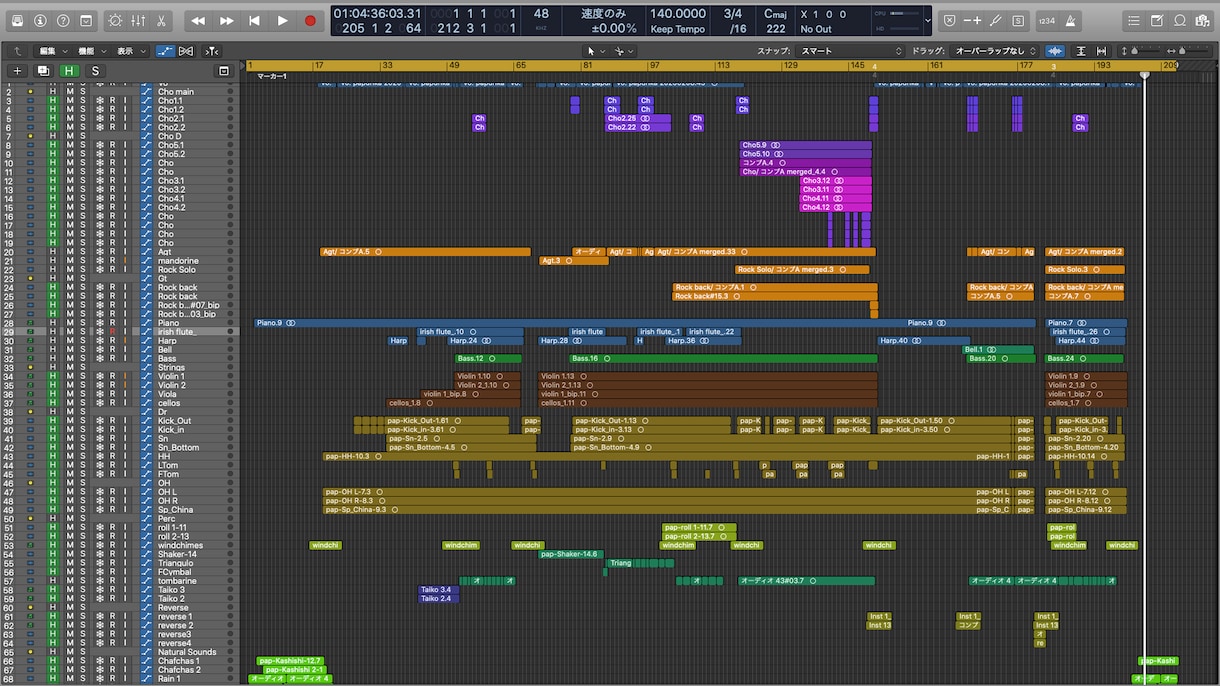1220x686 pixels.
Task: Enable the control bar Solo button
Action: tap(1018, 20)
